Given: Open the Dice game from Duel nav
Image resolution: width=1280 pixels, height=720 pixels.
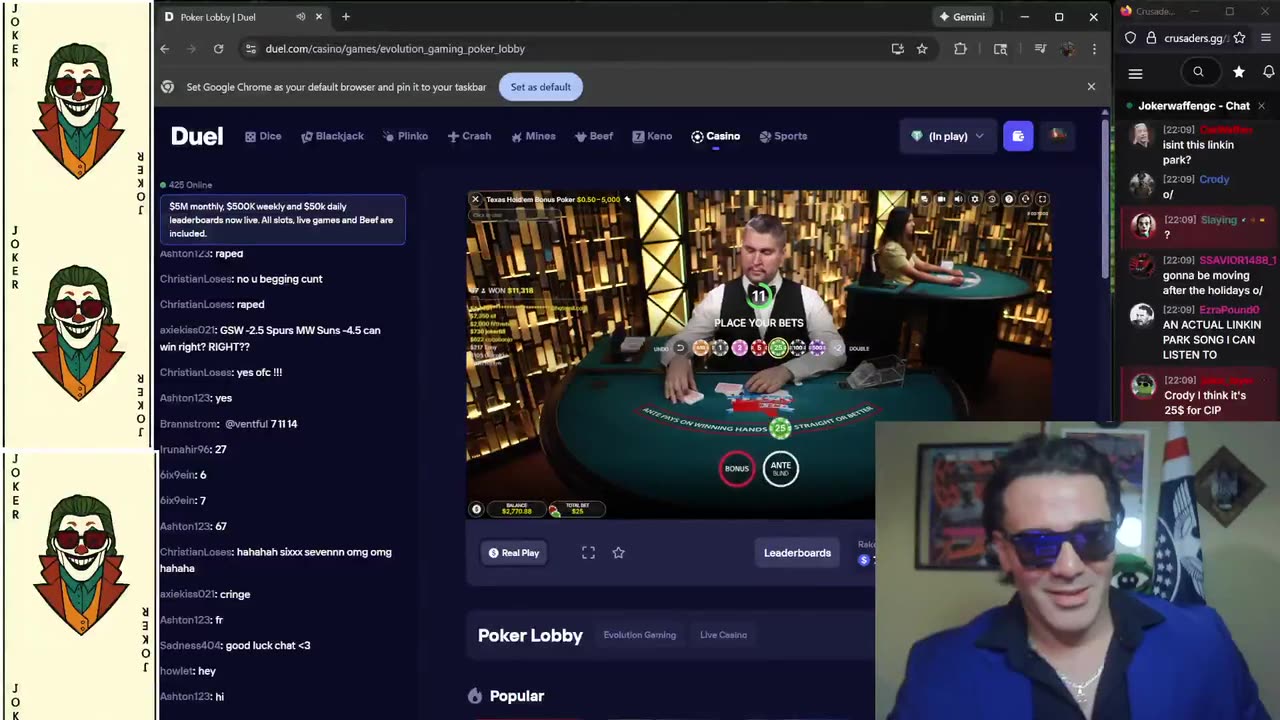Looking at the screenshot, I should click(x=263, y=136).
